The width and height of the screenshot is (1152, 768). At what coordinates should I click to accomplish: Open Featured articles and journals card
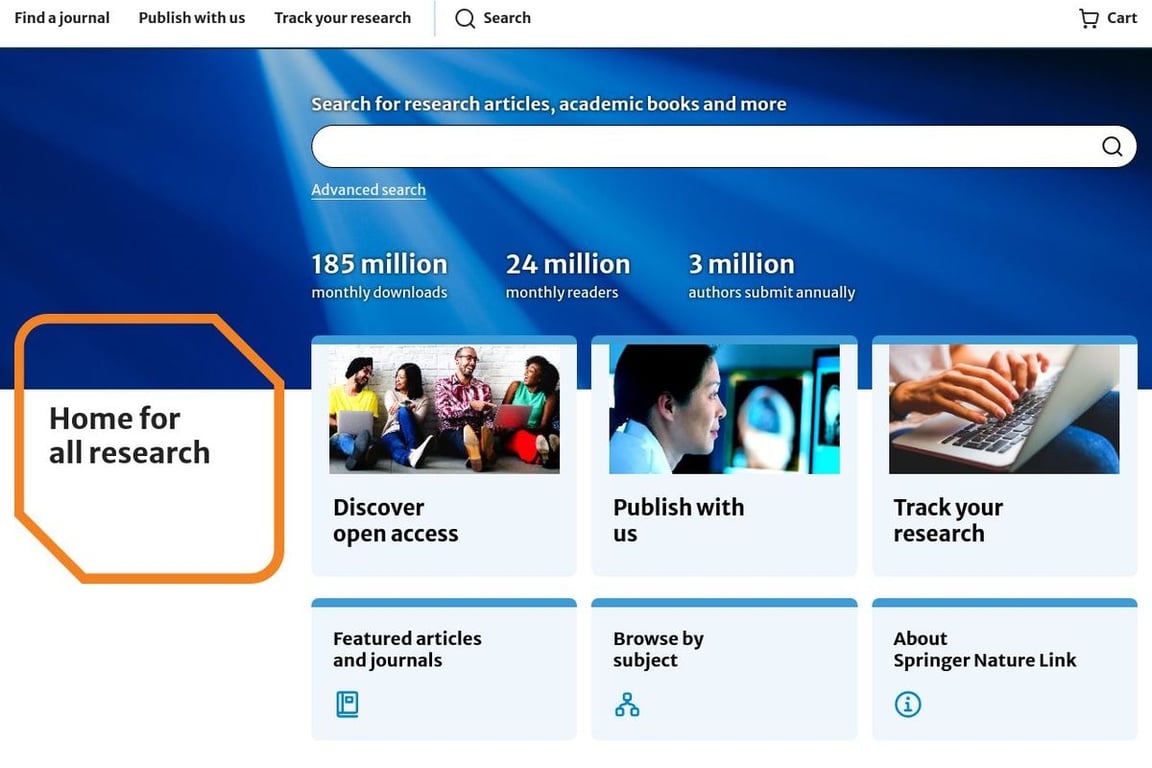[444, 669]
